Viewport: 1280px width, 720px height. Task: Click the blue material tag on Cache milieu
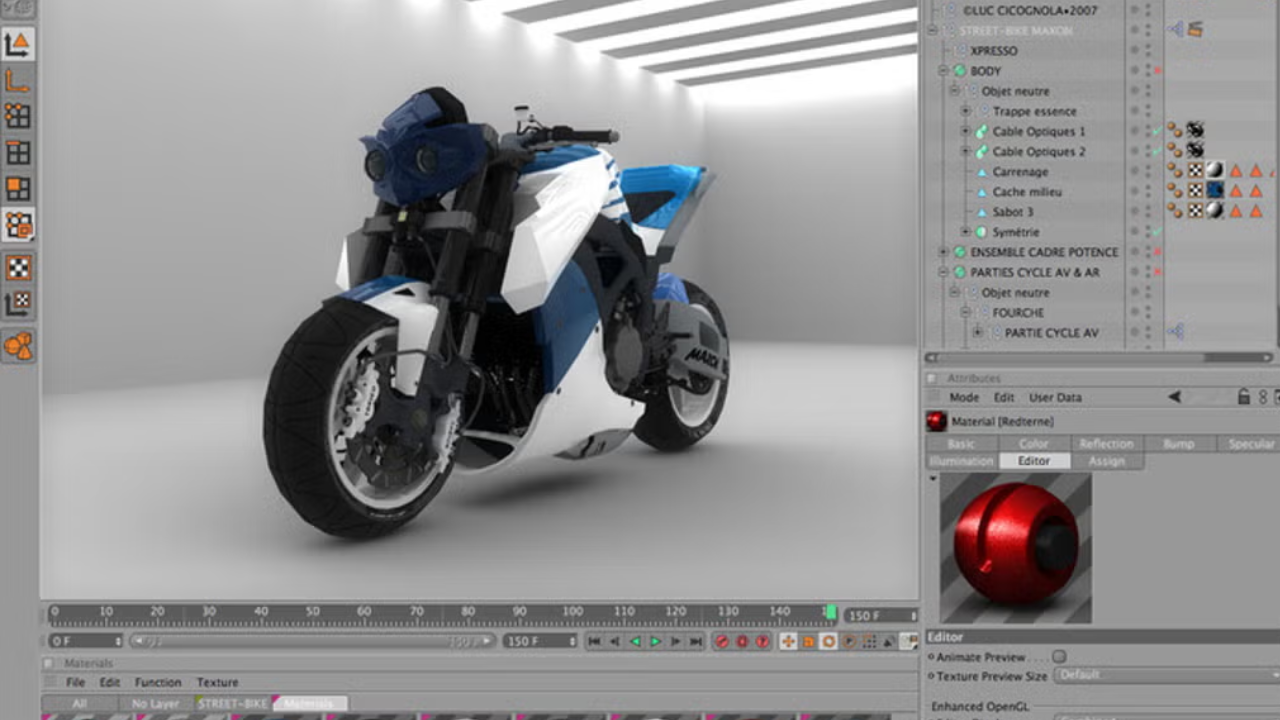(x=1214, y=191)
